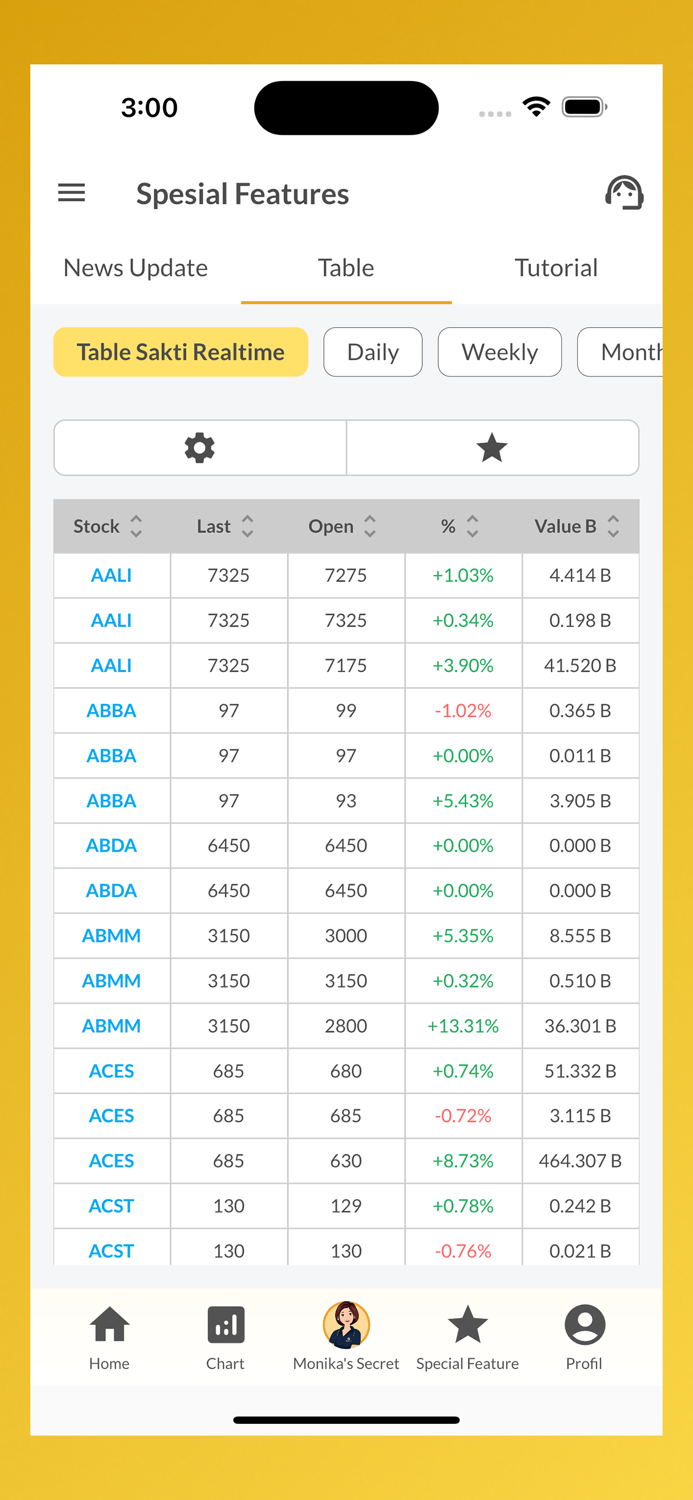Sort table by Stock column

pyautogui.click(x=136, y=527)
